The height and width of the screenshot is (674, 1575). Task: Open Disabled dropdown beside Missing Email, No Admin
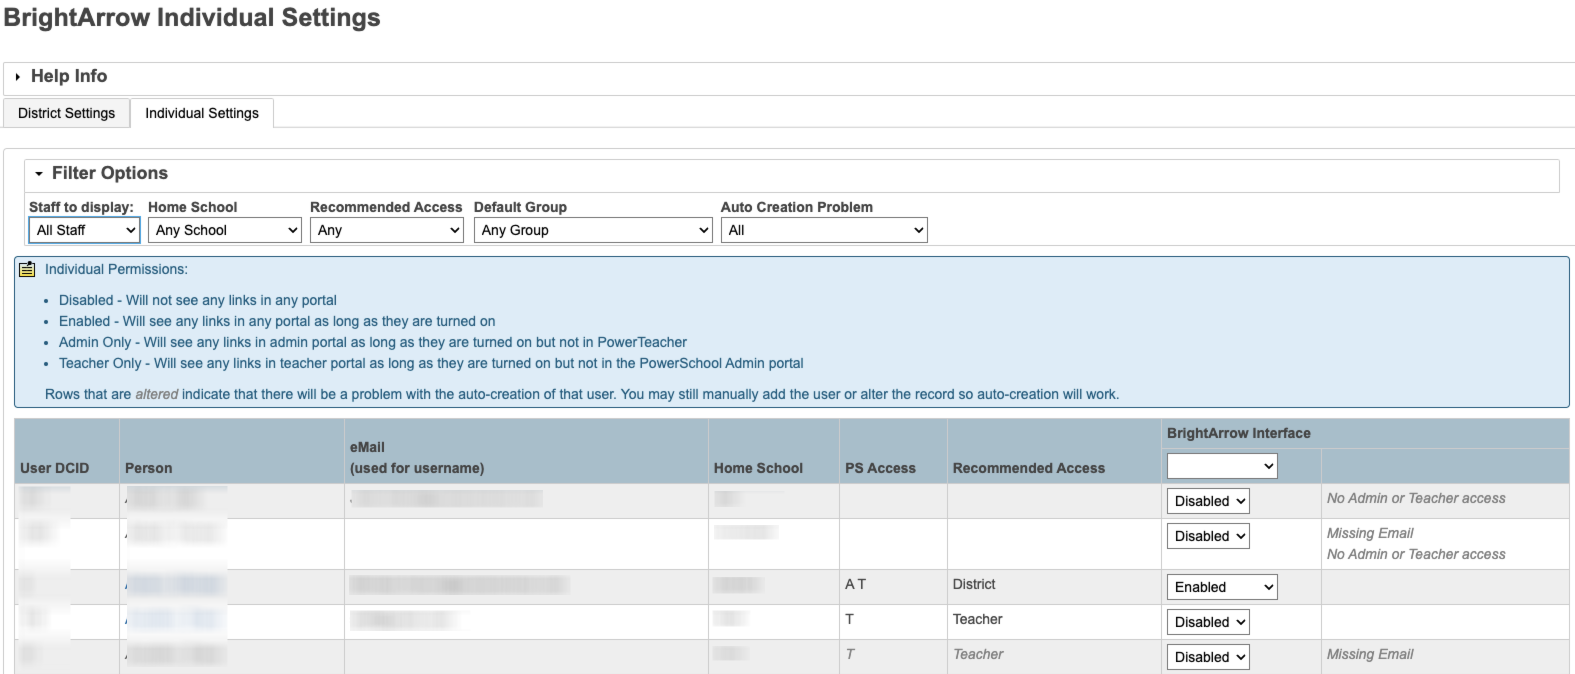click(1208, 536)
